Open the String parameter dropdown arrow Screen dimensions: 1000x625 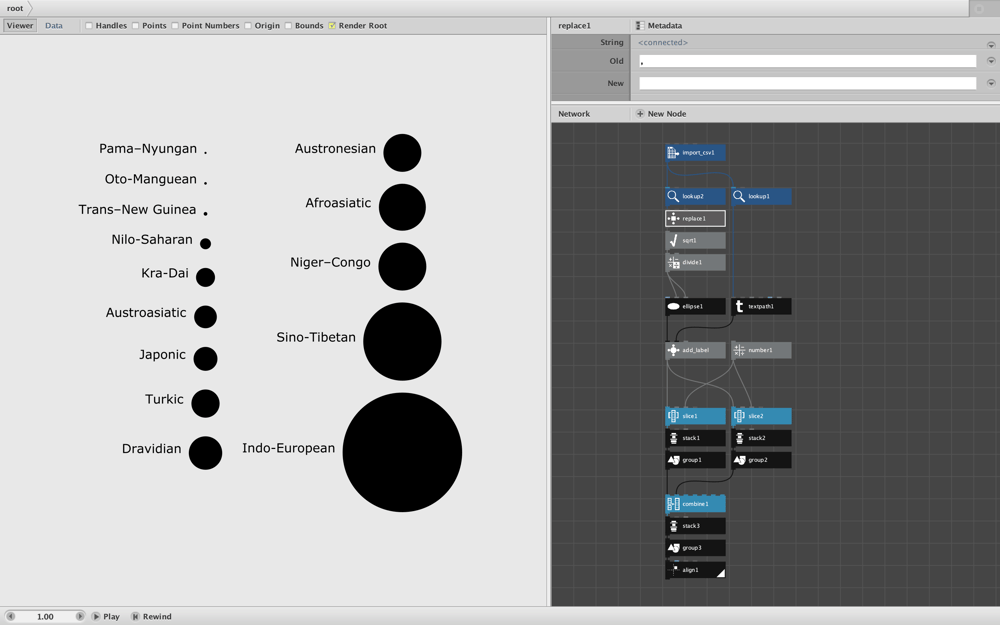[991, 45]
